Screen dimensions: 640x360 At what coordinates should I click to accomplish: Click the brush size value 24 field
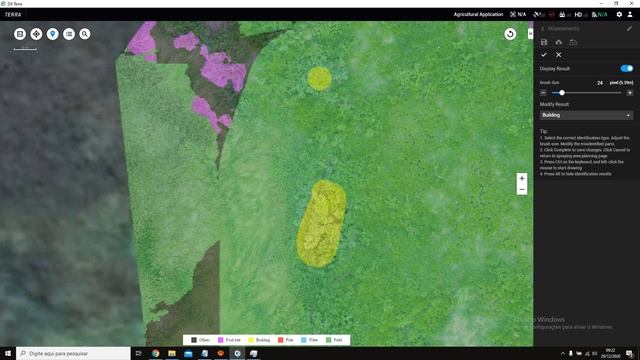(x=600, y=83)
